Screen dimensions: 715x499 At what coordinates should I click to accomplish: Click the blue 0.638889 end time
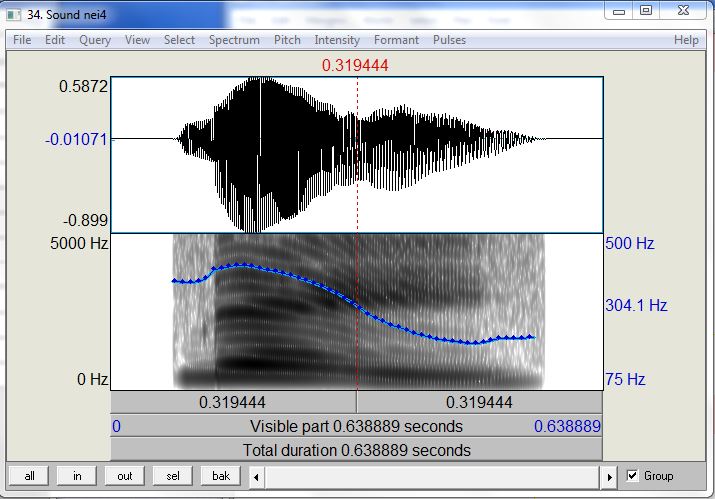pyautogui.click(x=567, y=426)
